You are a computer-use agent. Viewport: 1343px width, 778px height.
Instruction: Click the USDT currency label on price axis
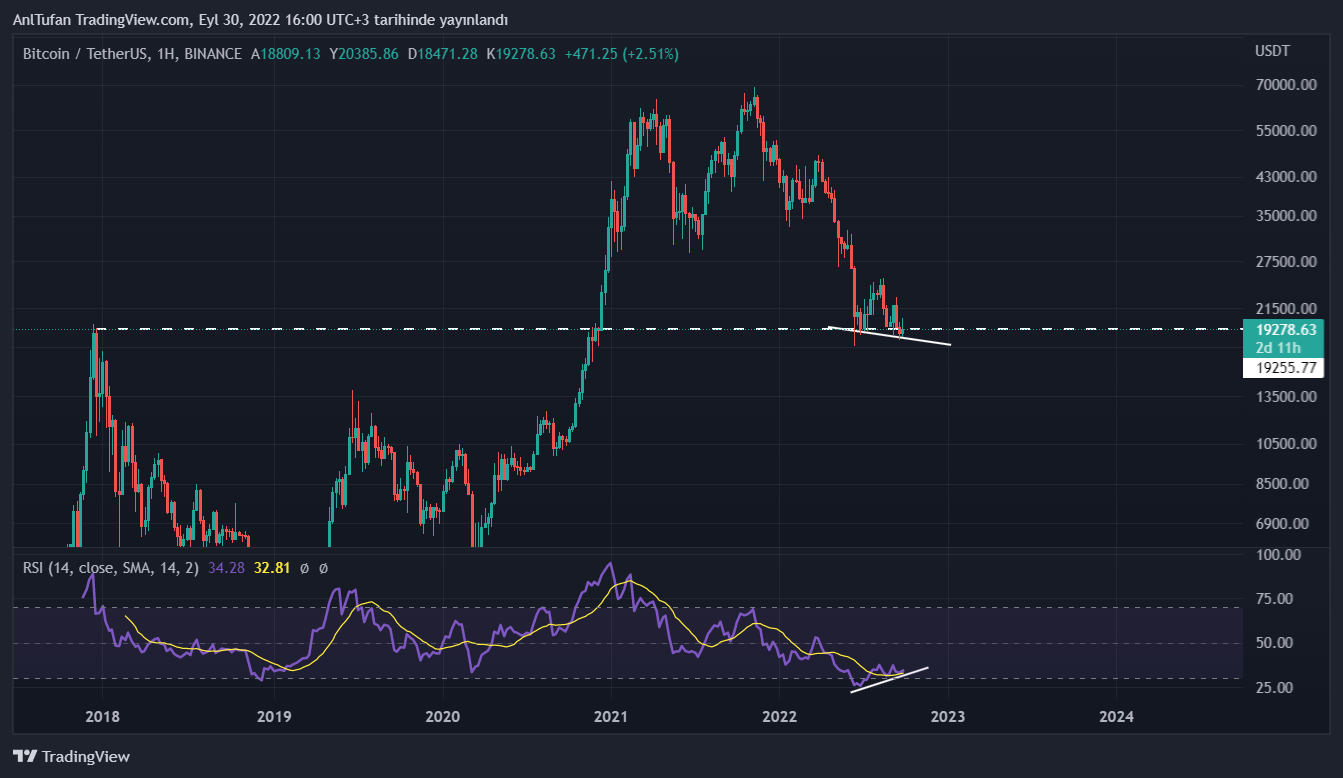tap(1272, 51)
